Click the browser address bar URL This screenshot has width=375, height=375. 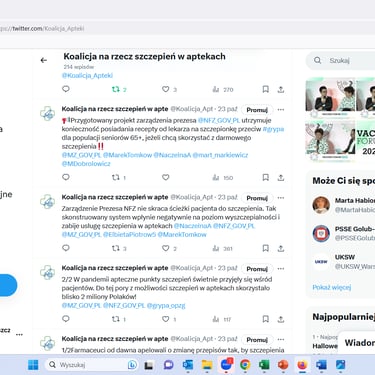pos(42,29)
